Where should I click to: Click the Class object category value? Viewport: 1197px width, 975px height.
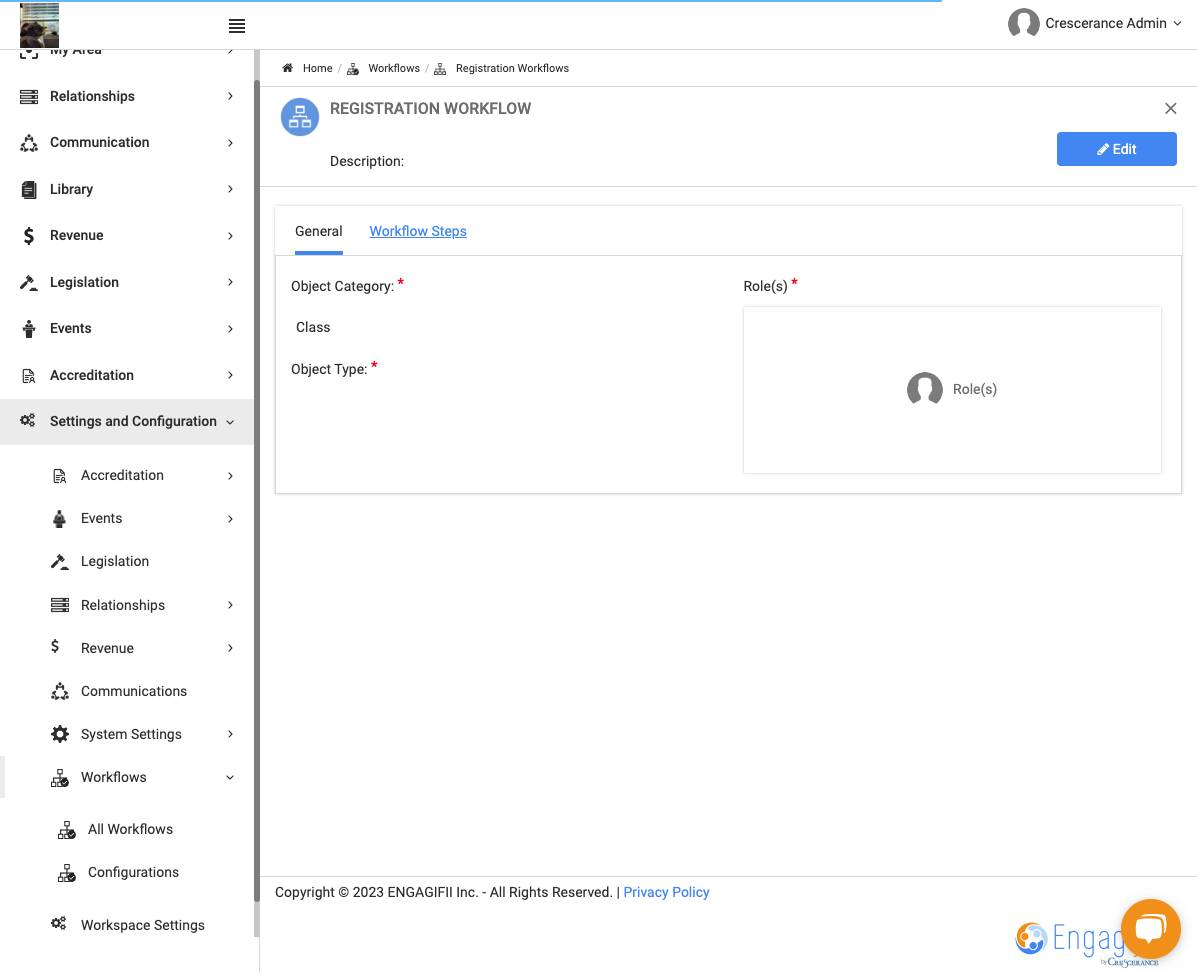tap(313, 328)
